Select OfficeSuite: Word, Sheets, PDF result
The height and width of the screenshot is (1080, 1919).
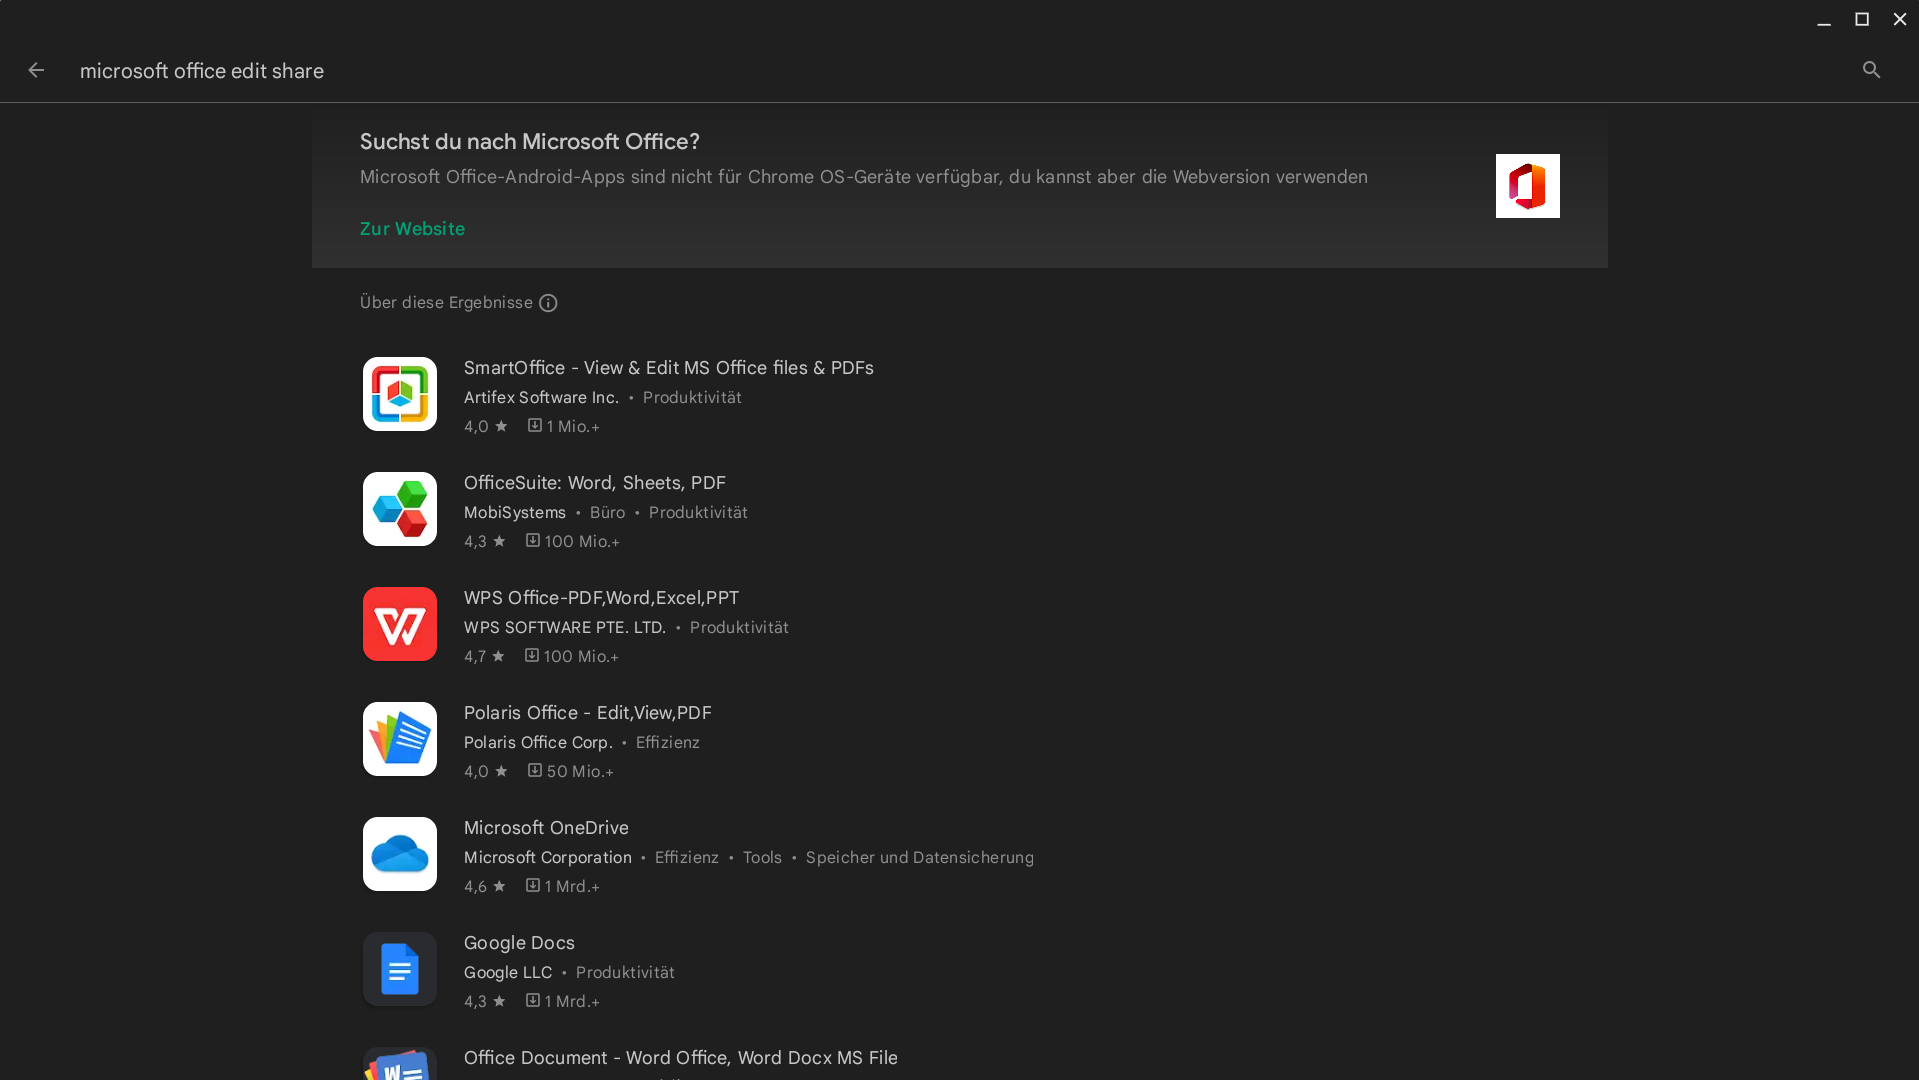pos(594,483)
